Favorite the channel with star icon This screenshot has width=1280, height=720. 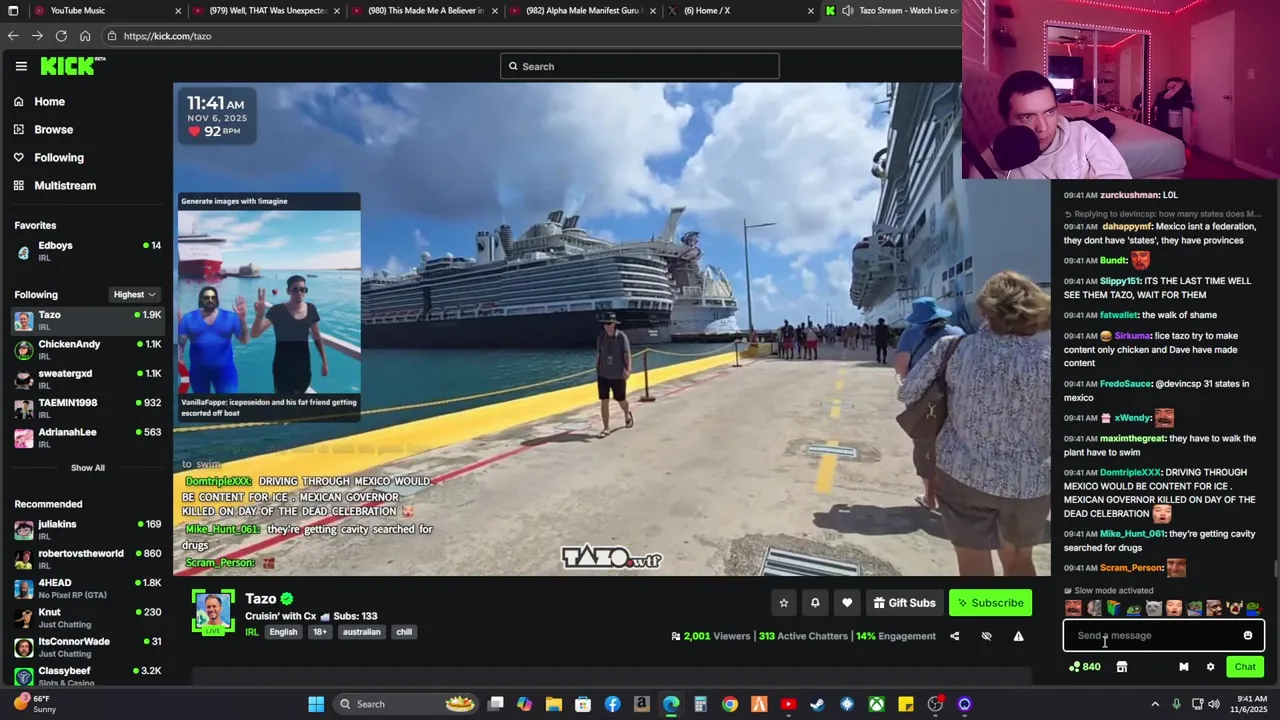(x=784, y=603)
